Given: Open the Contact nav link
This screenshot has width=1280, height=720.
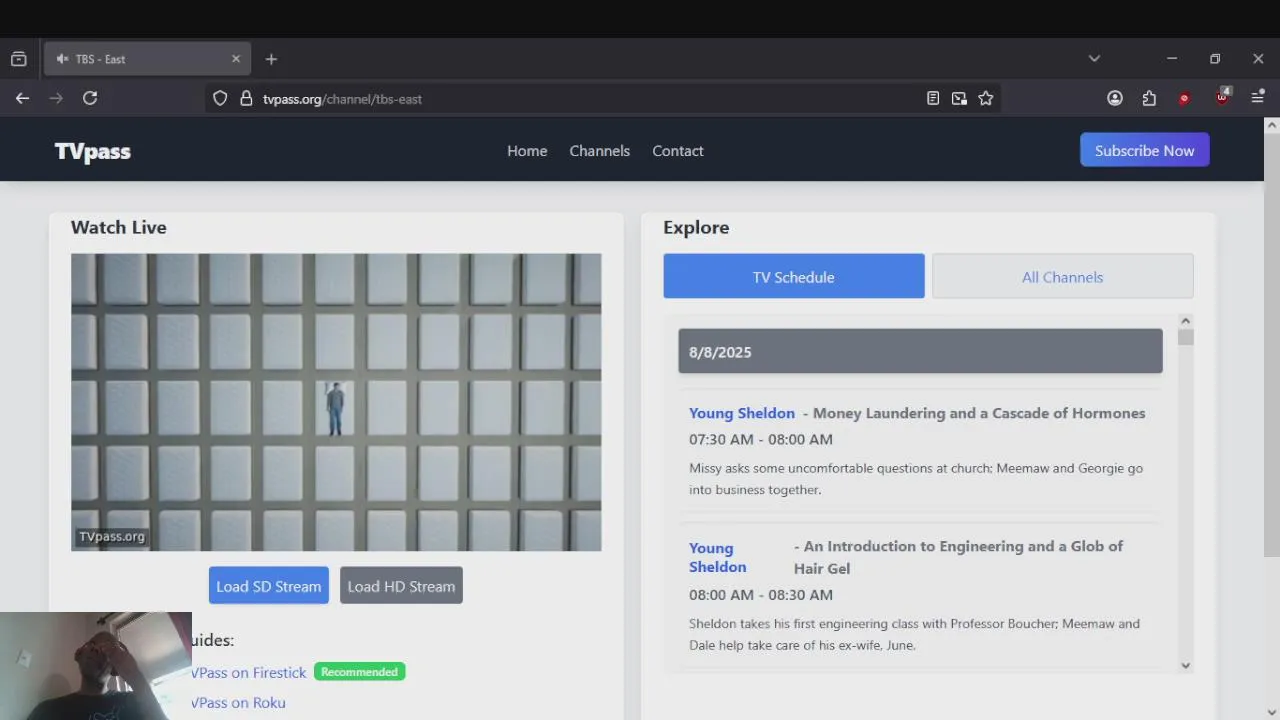Looking at the screenshot, I should pos(678,151).
